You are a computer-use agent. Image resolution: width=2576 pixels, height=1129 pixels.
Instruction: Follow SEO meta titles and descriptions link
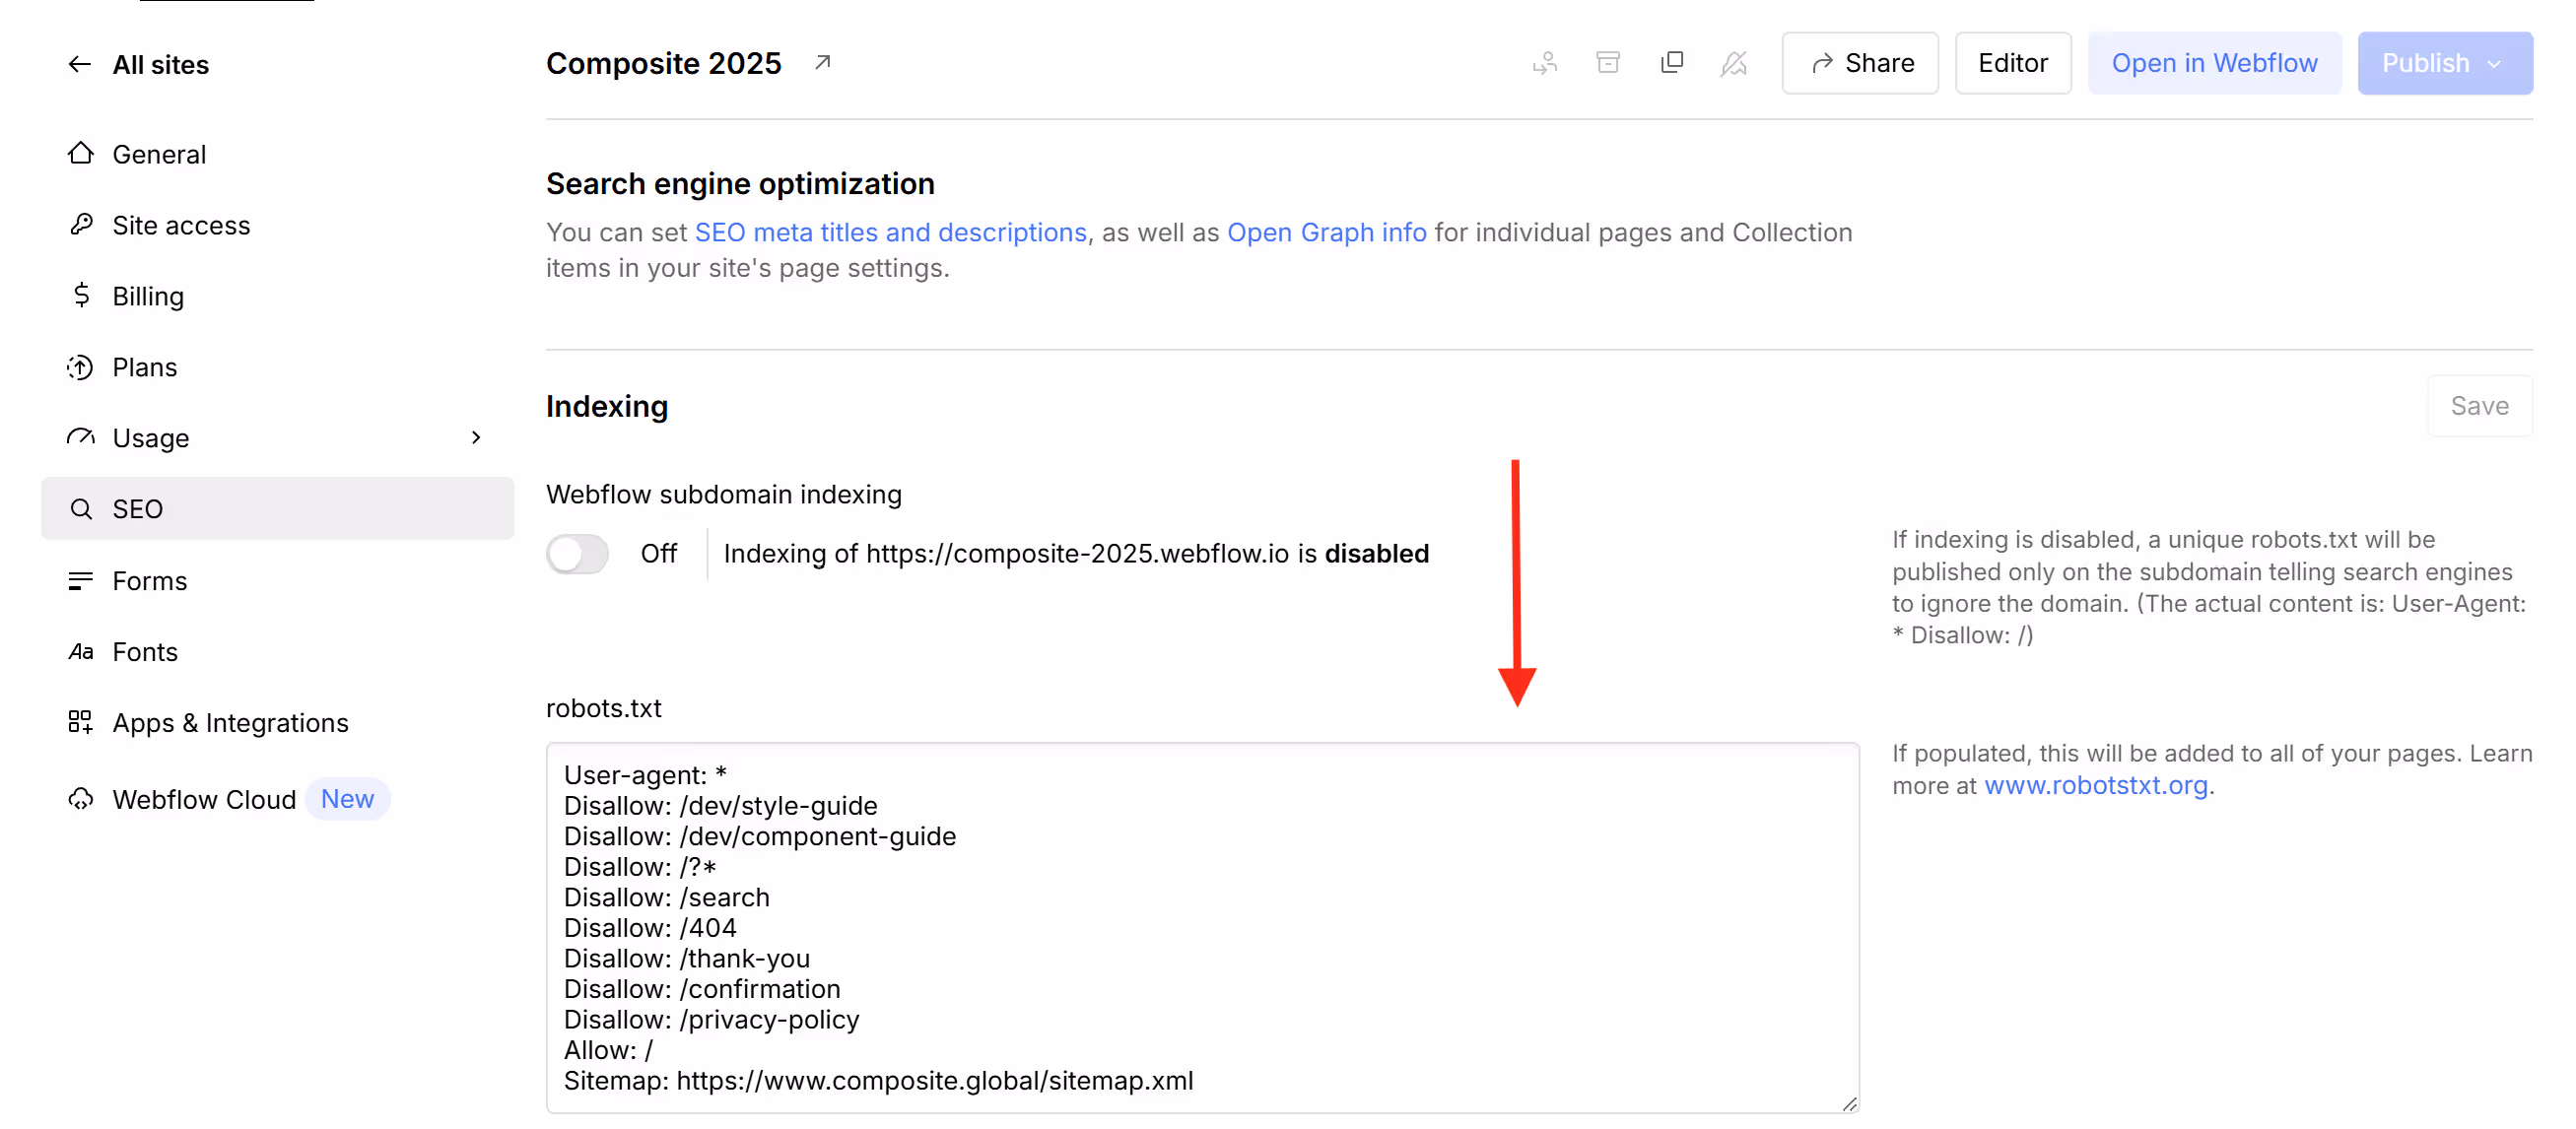pyautogui.click(x=890, y=232)
